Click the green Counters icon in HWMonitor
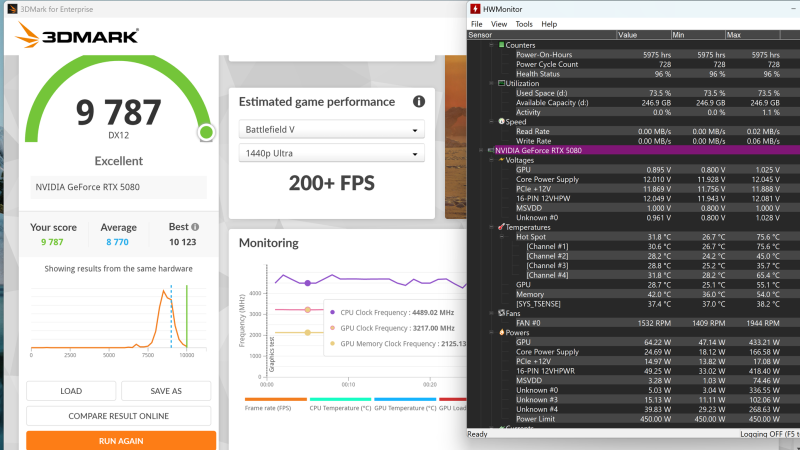Screen dimensions: 800x450 coord(501,45)
